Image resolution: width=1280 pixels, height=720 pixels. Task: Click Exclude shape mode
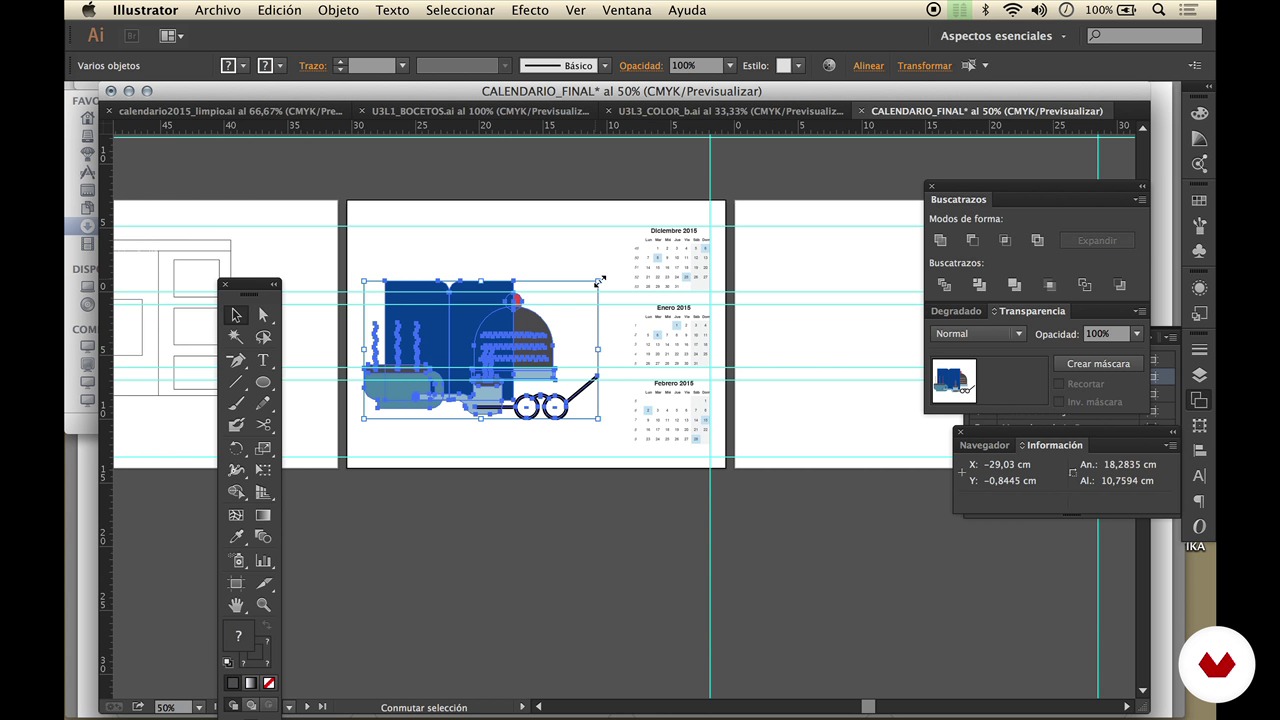click(1037, 240)
